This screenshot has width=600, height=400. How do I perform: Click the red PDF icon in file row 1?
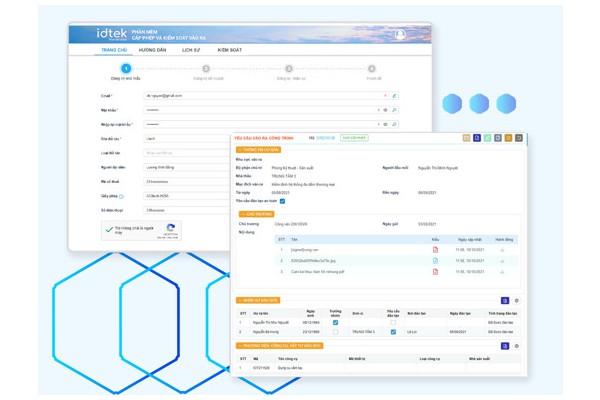tap(435, 250)
